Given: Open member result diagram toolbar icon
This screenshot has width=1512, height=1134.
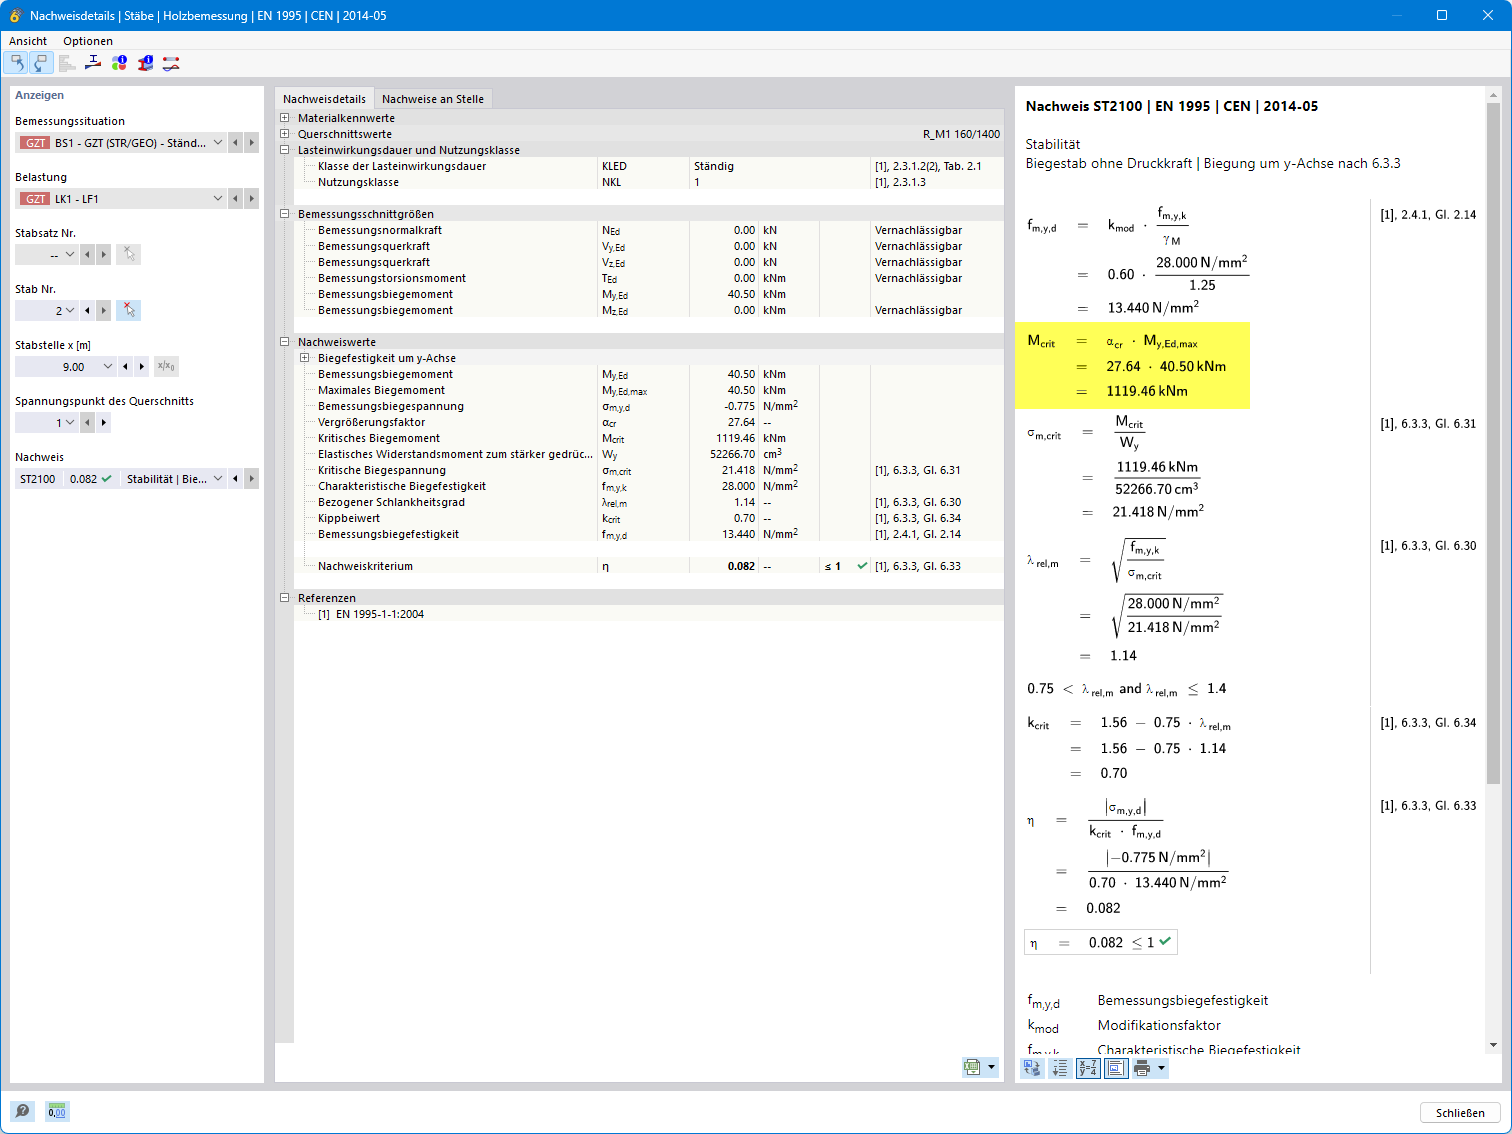Looking at the screenshot, I should (x=171, y=63).
